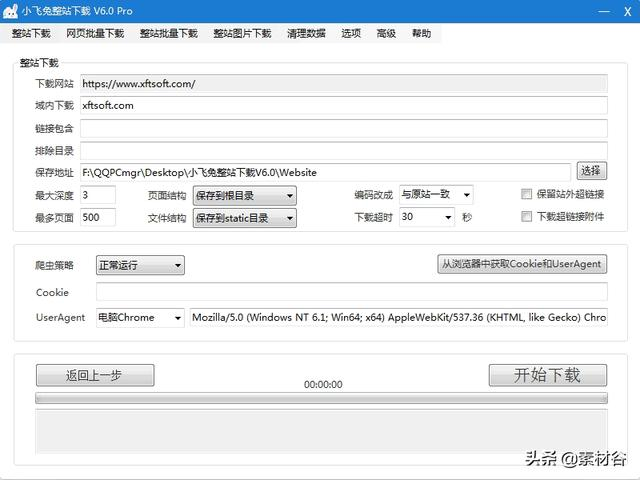
Task: Open the 整站批量下载 menu
Action: coord(169,33)
